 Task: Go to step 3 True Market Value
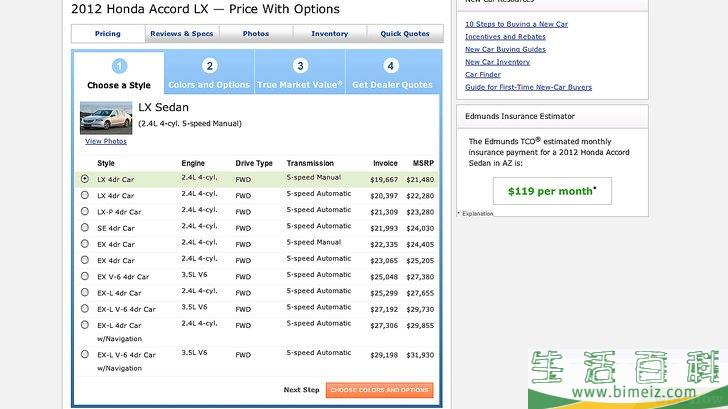[x=300, y=73]
